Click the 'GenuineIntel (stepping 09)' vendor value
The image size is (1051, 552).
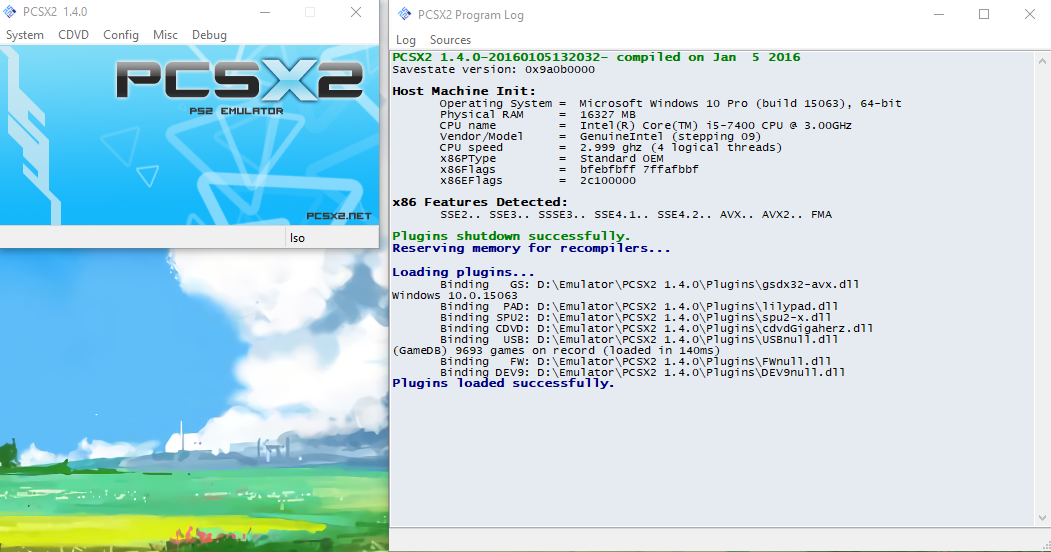(670, 137)
